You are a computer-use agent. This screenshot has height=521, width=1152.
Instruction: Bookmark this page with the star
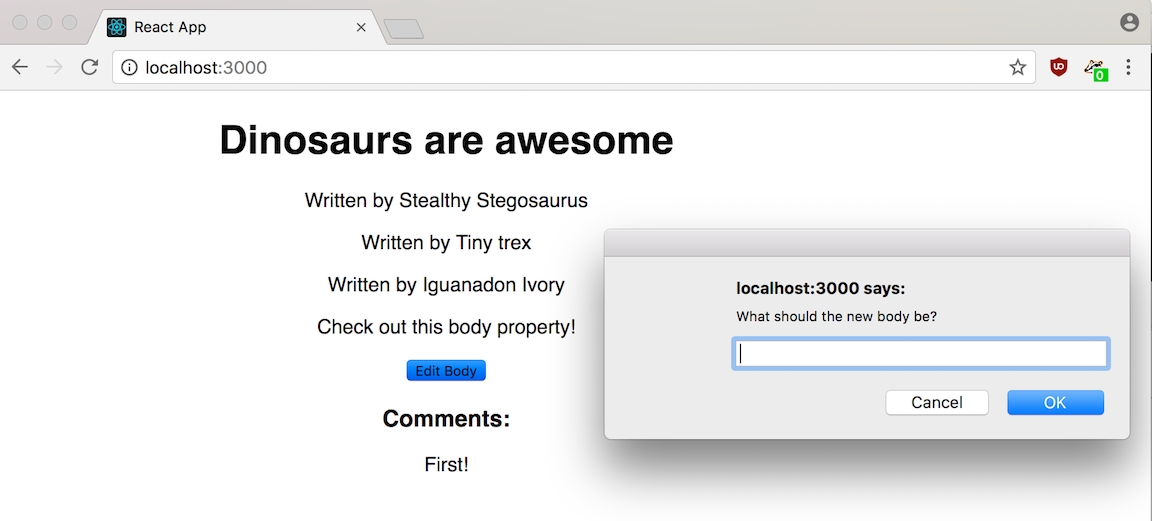1017,67
